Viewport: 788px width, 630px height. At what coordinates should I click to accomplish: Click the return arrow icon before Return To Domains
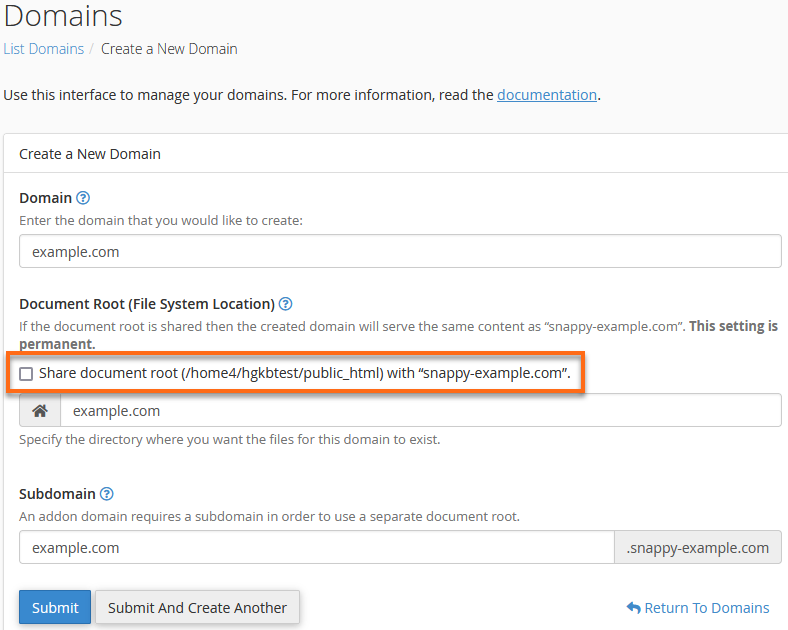pyautogui.click(x=633, y=608)
